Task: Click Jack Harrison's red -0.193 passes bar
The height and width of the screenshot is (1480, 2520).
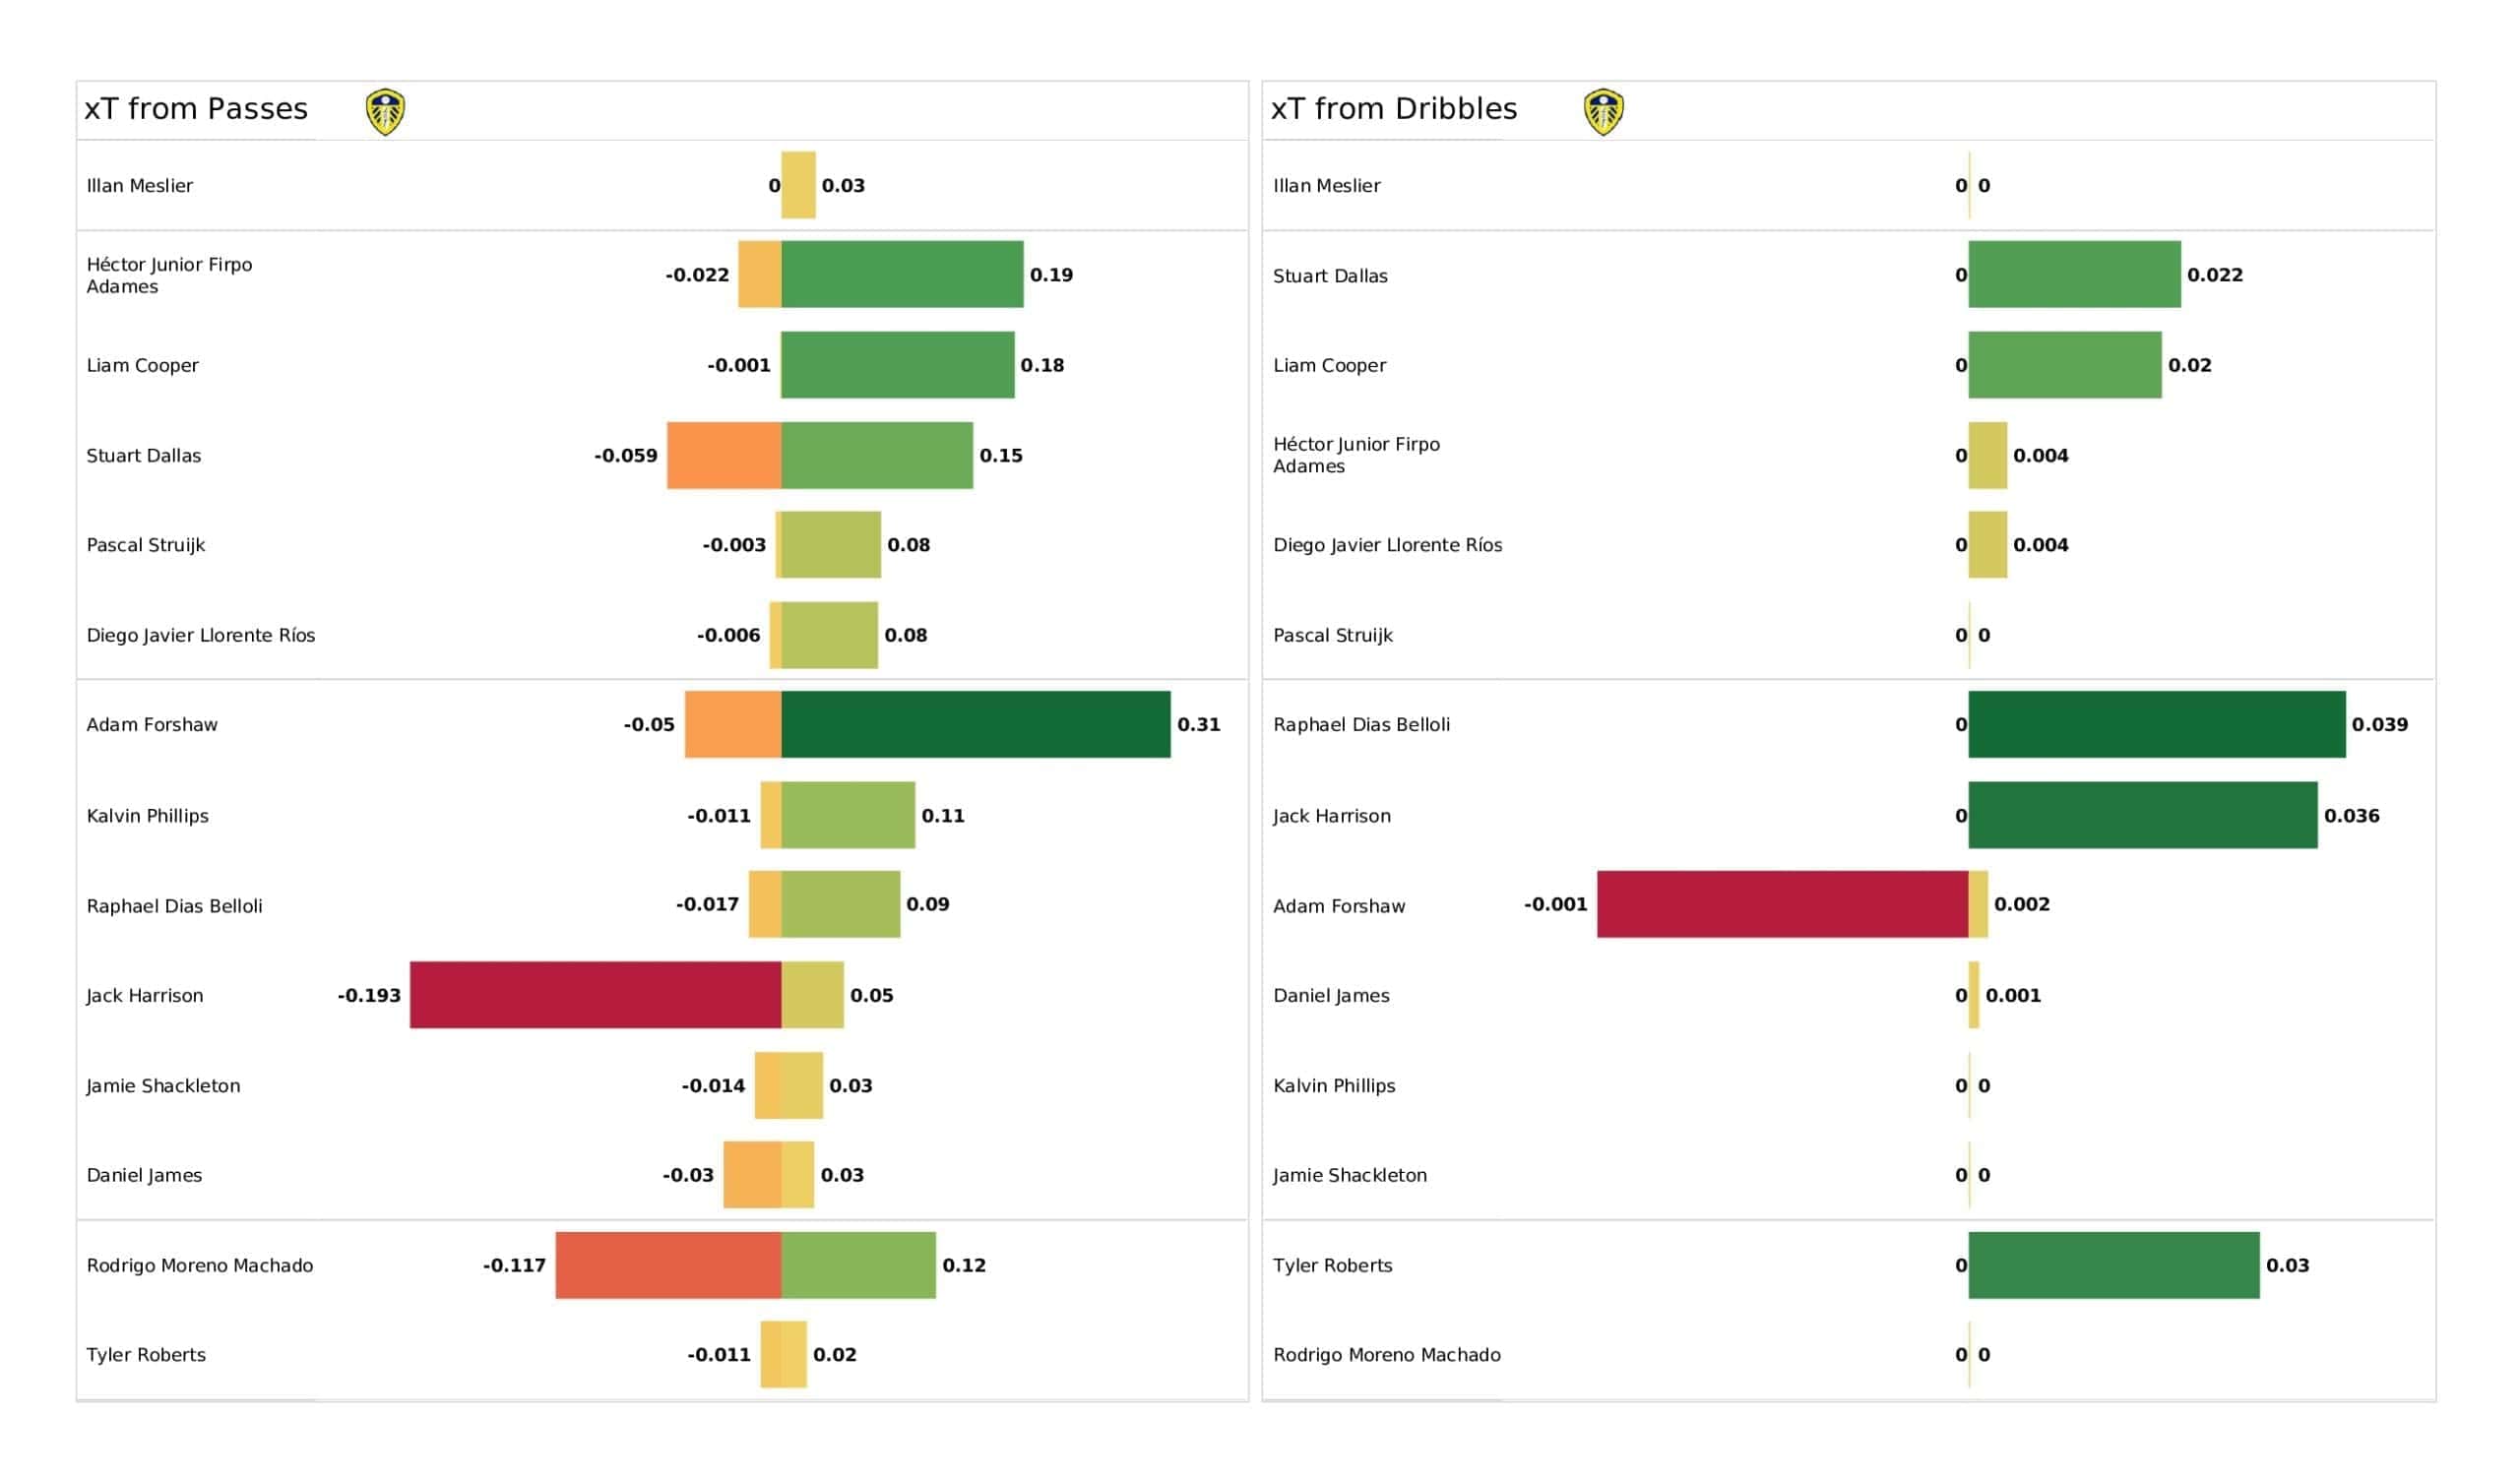Action: point(596,995)
